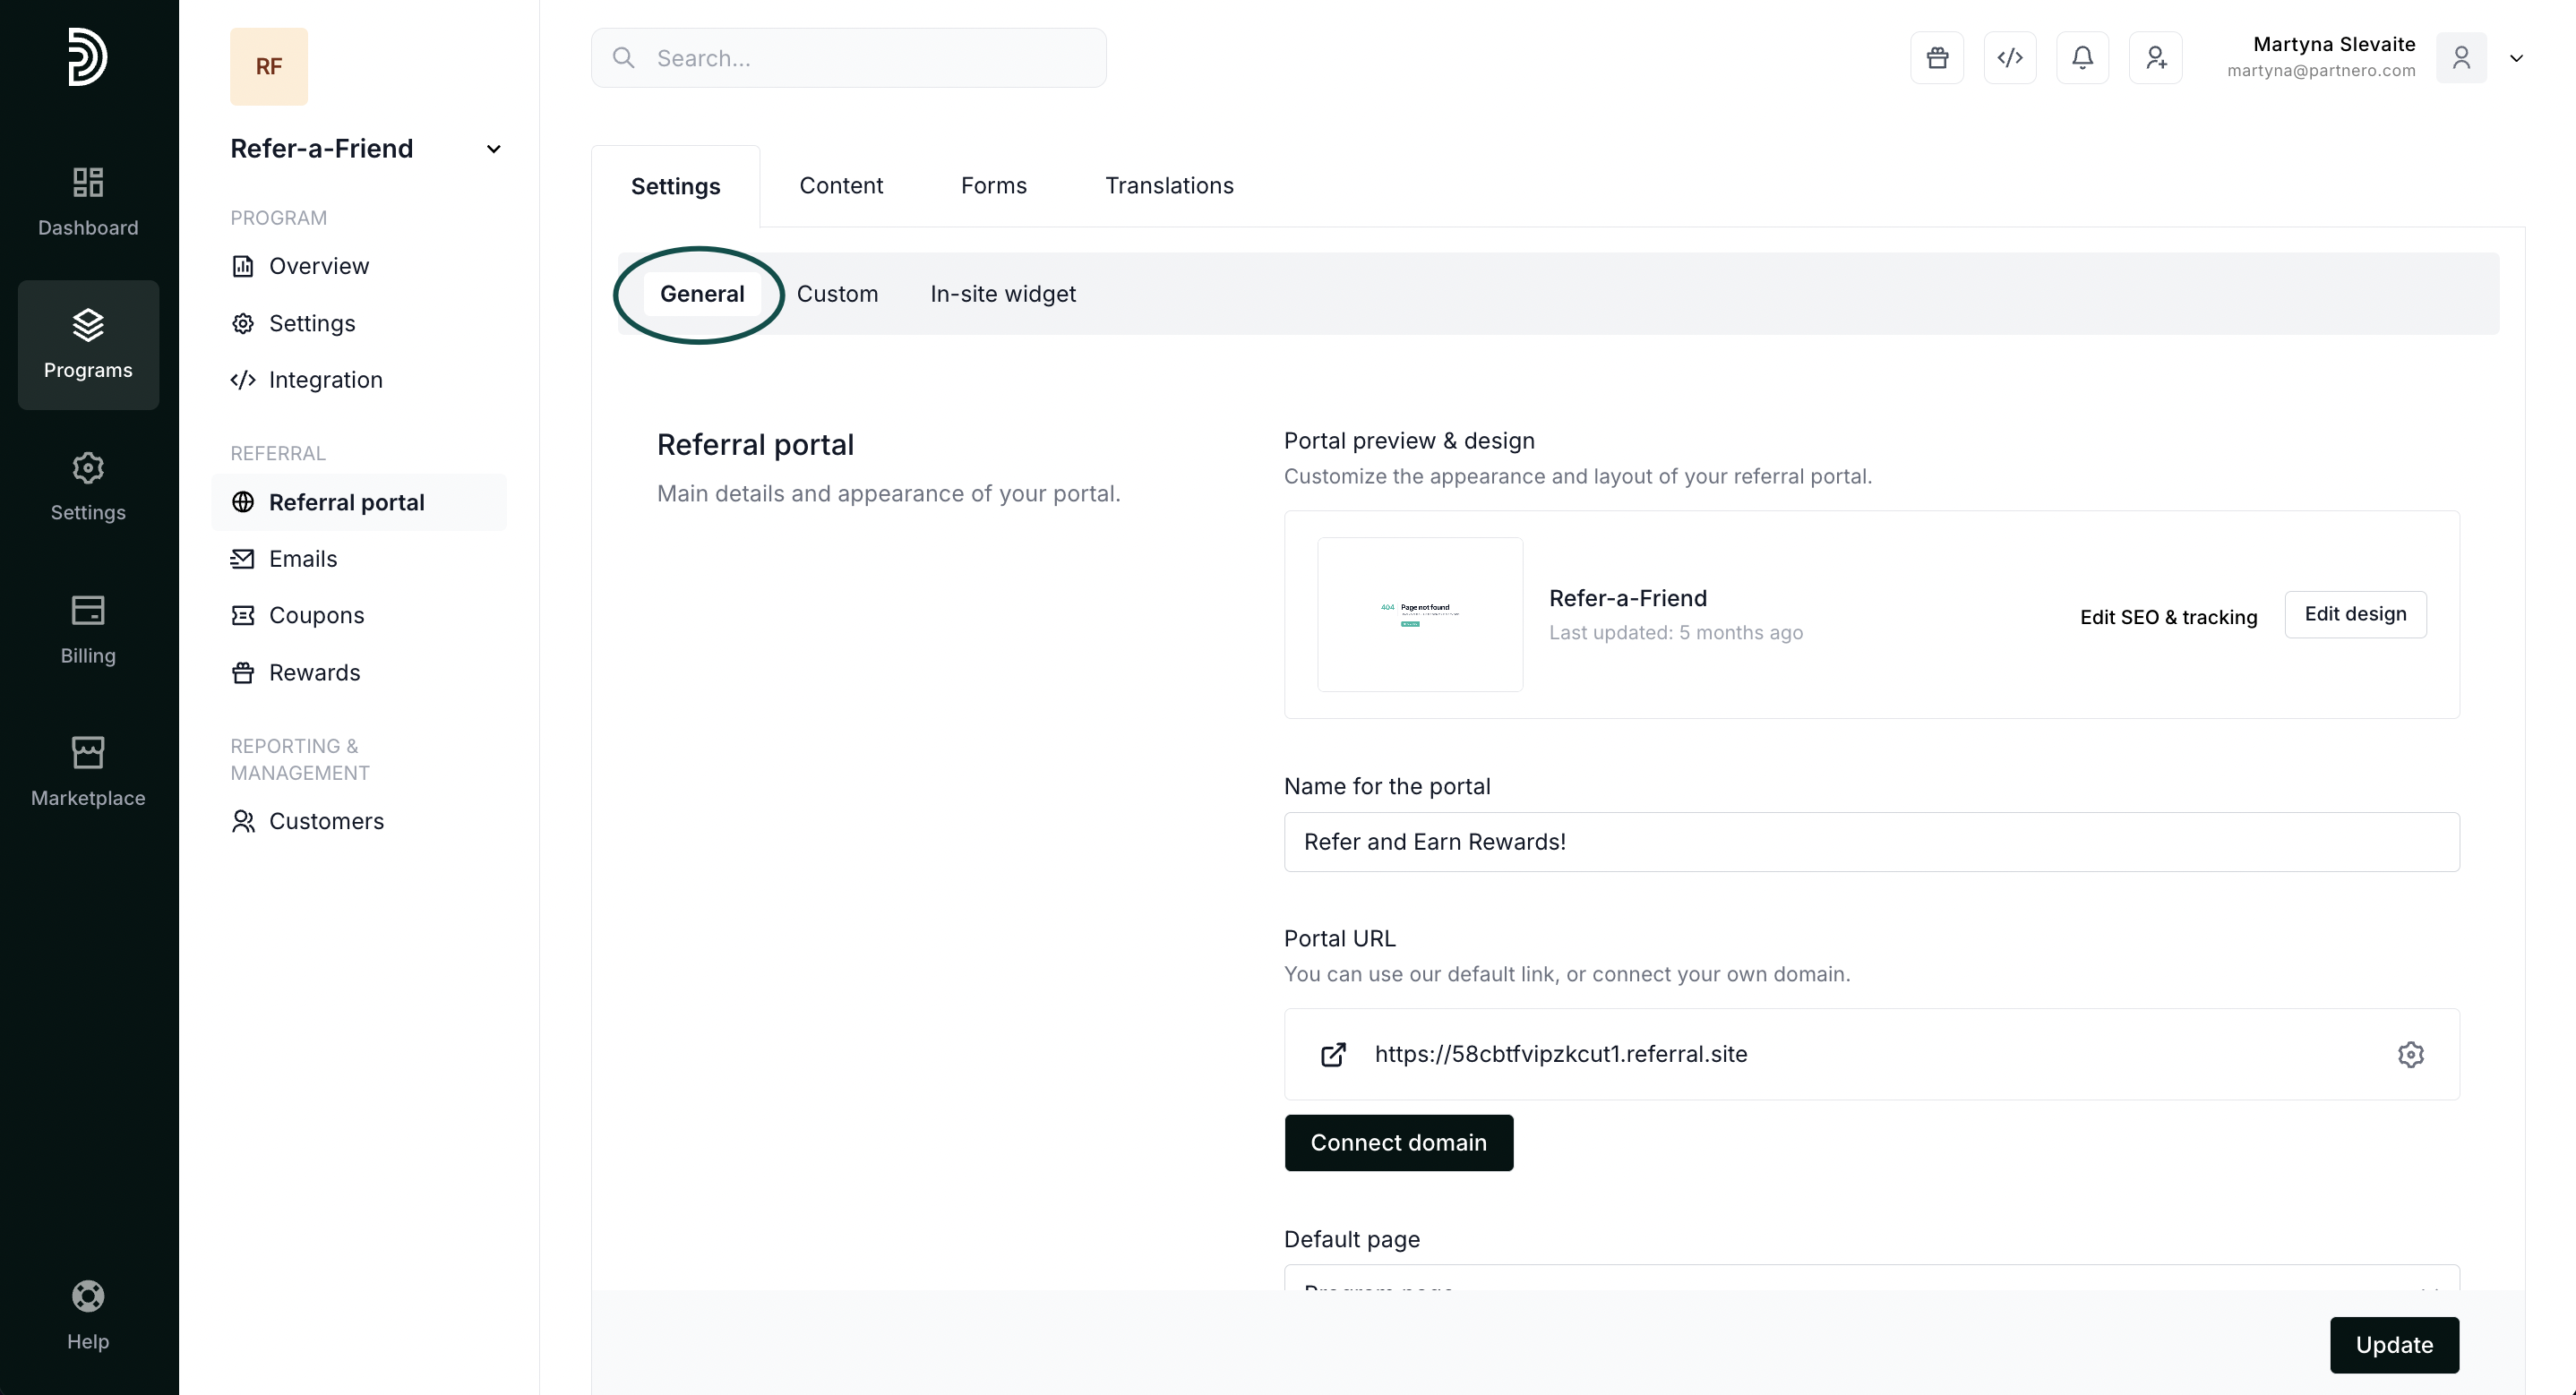Select the In-site widget sub-tab
Image resolution: width=2576 pixels, height=1395 pixels.
(x=1002, y=294)
